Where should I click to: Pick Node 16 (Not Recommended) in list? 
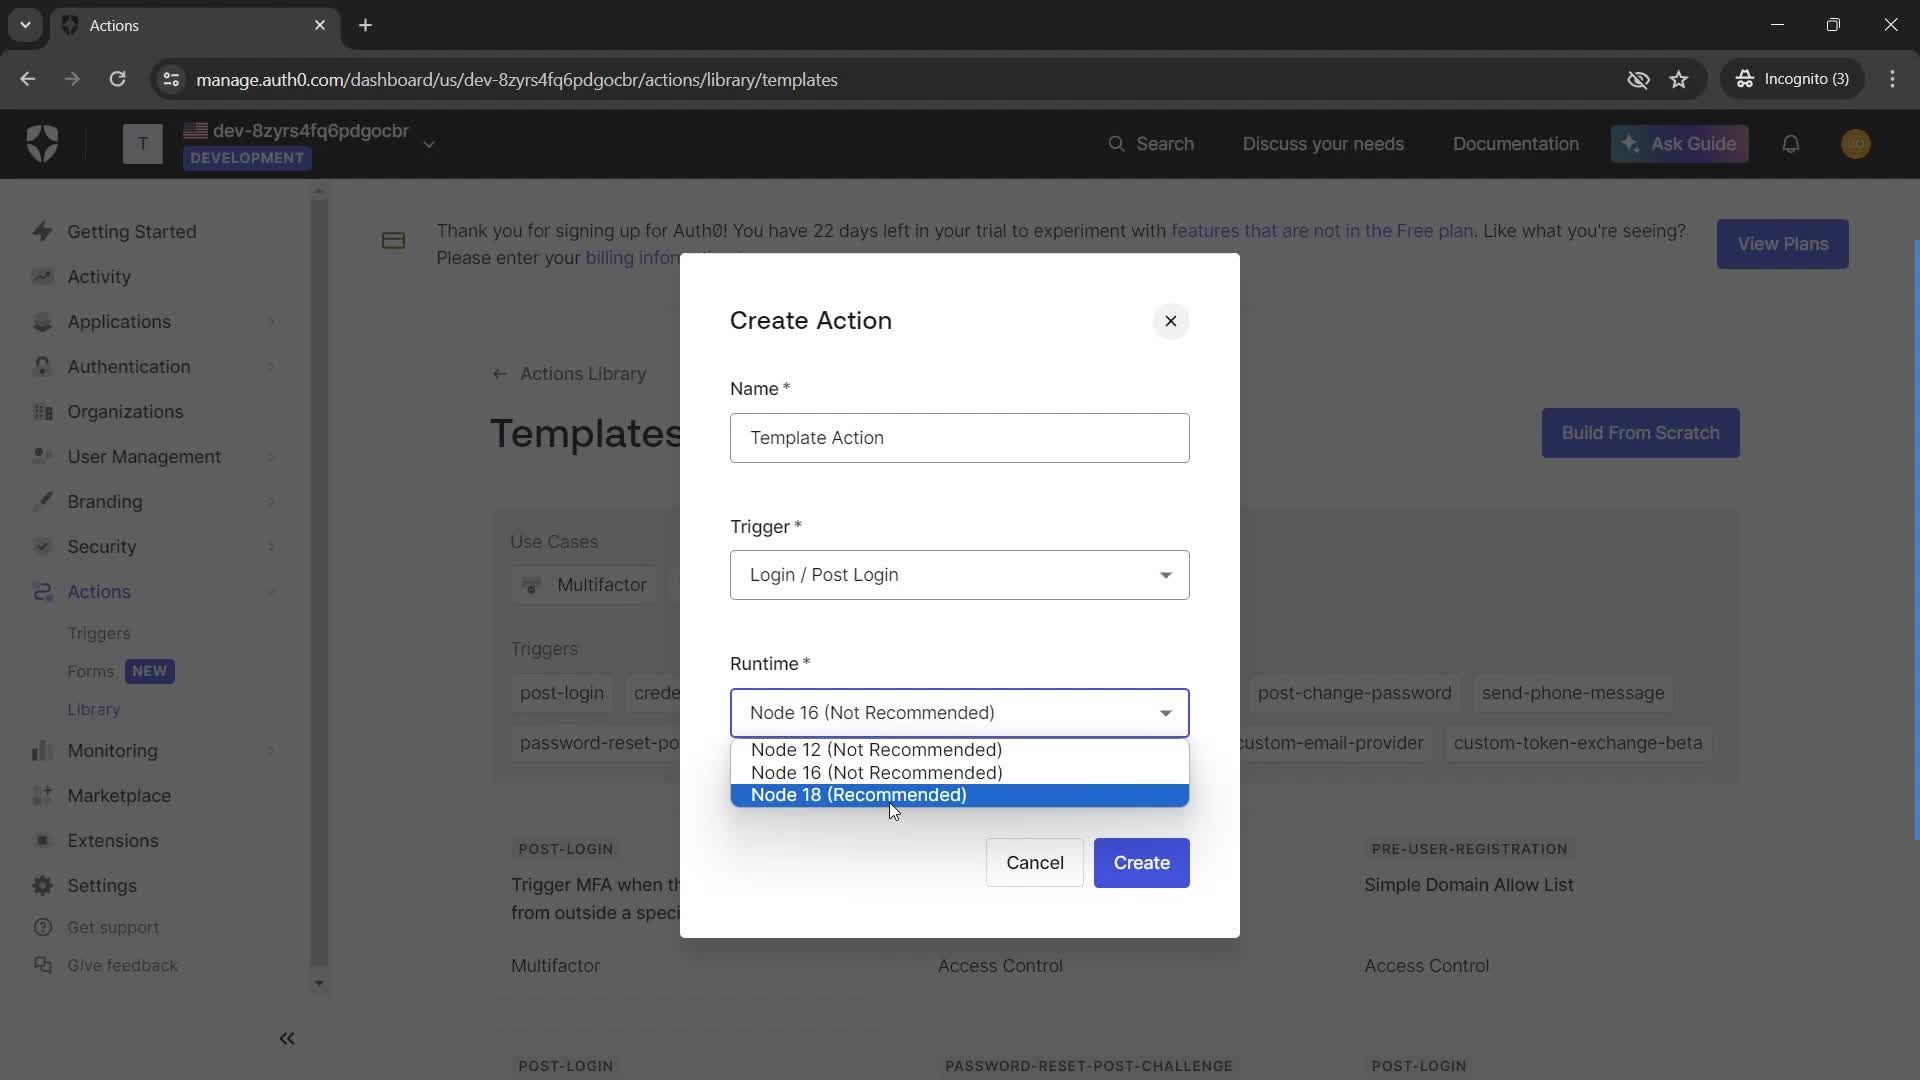pyautogui.click(x=959, y=773)
